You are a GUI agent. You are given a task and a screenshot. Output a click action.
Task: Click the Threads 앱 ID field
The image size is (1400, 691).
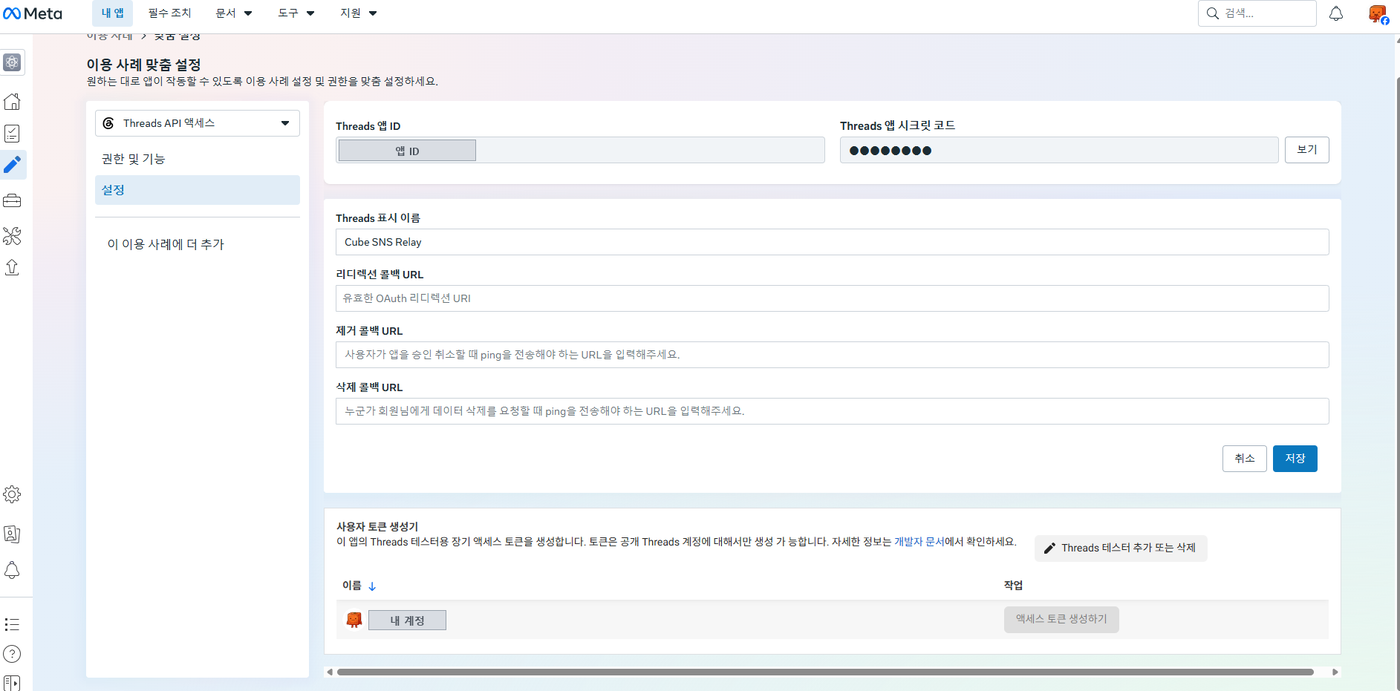[580, 150]
